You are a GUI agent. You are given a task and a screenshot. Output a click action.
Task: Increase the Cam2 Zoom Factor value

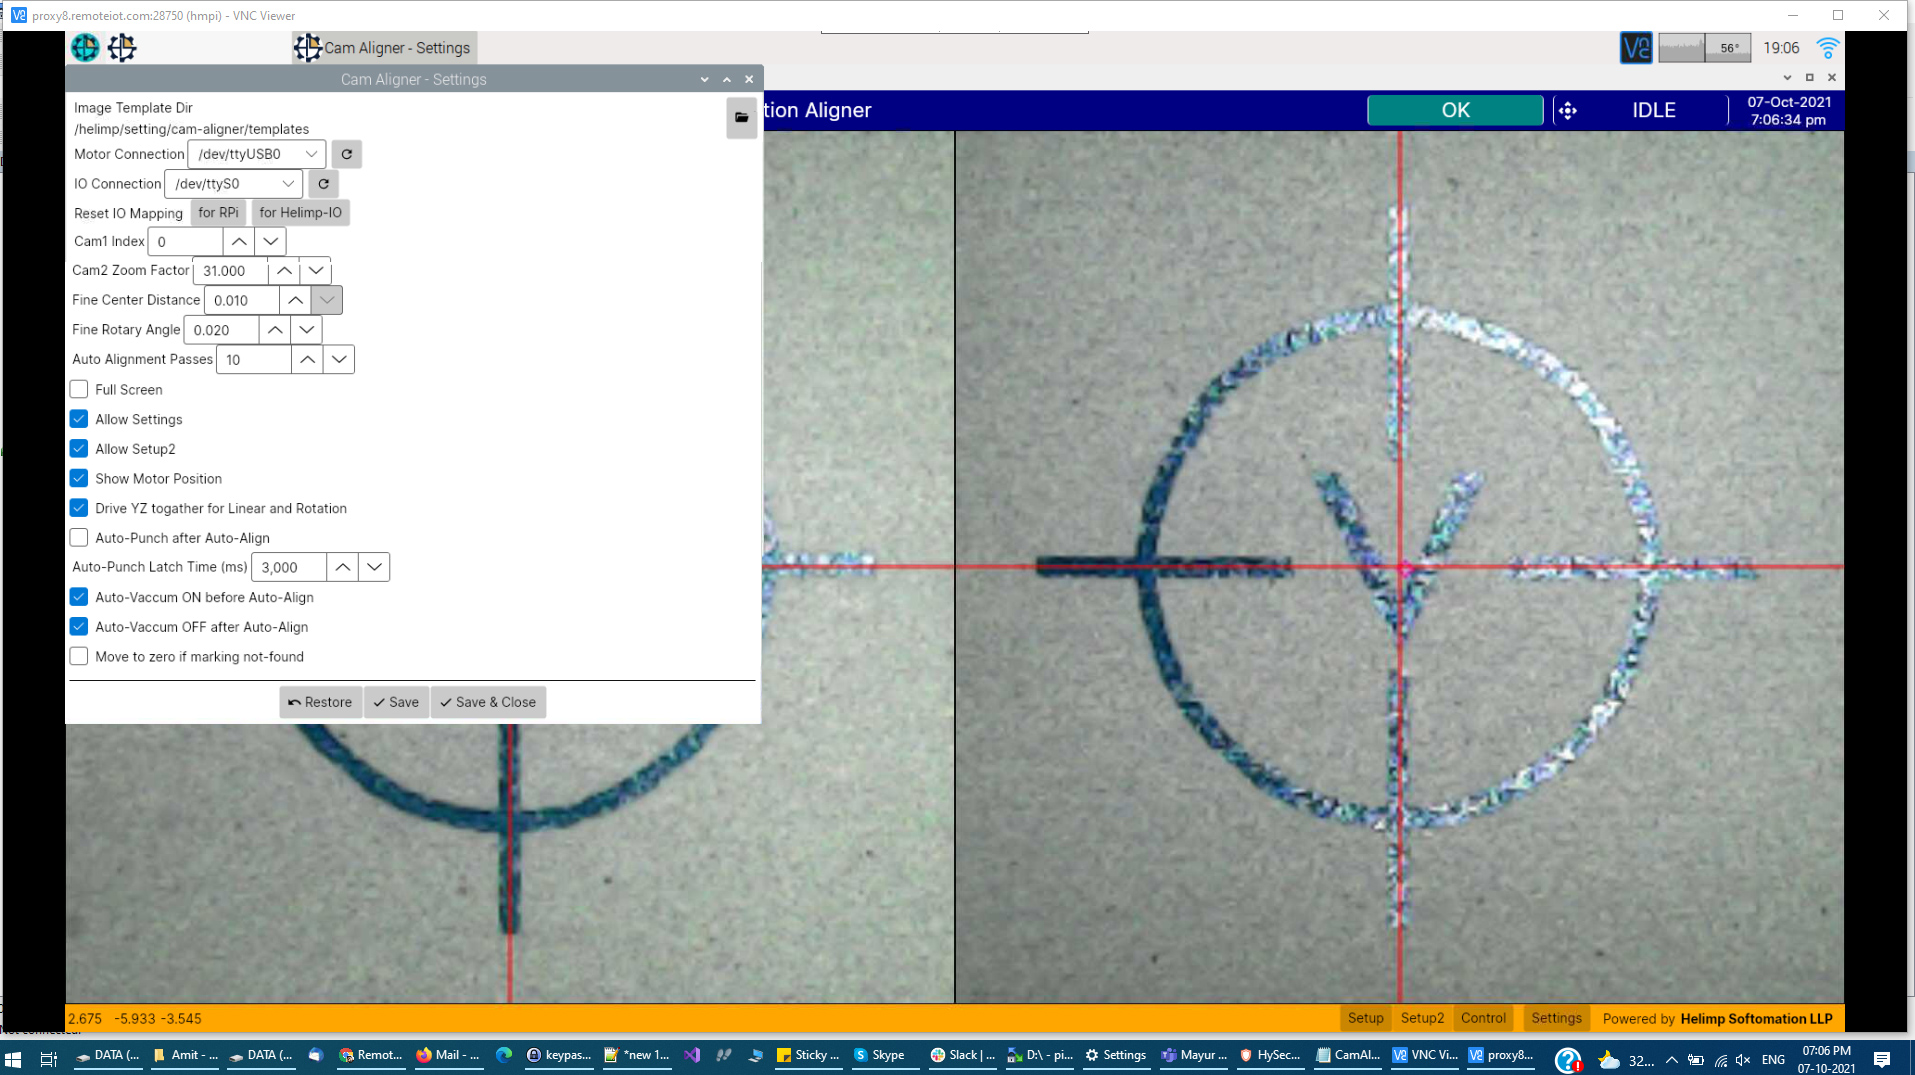click(284, 271)
